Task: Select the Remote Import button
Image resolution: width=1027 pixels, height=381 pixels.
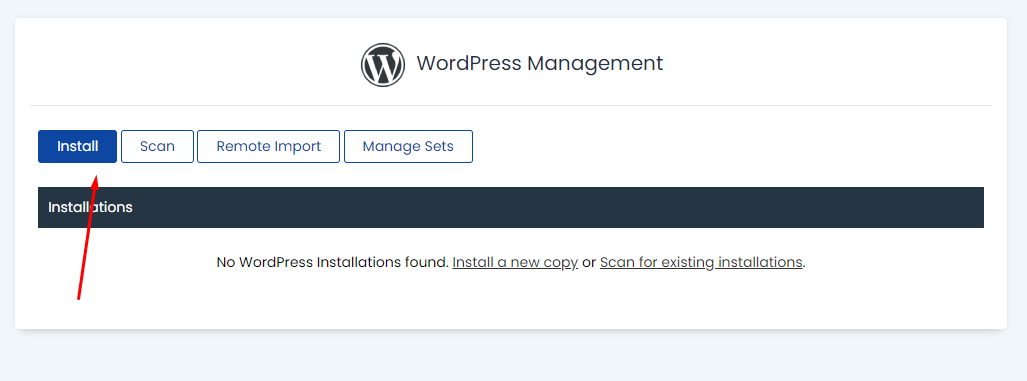Action: (x=269, y=146)
